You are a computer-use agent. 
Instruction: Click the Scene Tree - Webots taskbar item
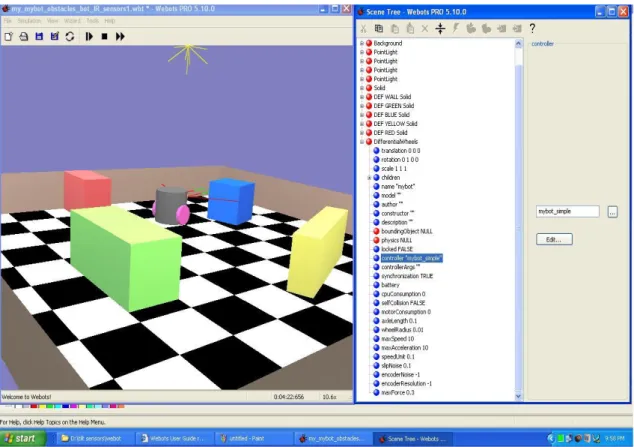(412, 439)
